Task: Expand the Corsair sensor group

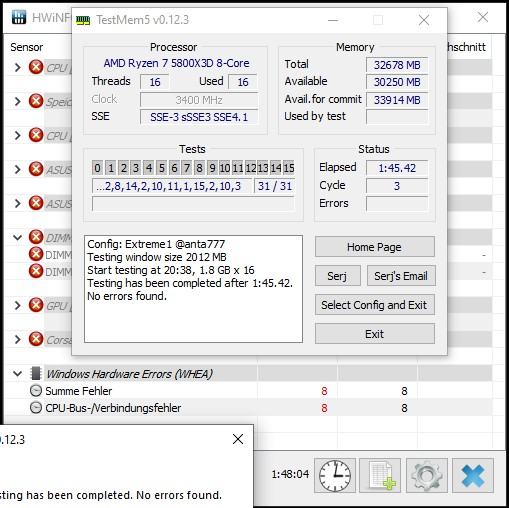Action: (17, 339)
